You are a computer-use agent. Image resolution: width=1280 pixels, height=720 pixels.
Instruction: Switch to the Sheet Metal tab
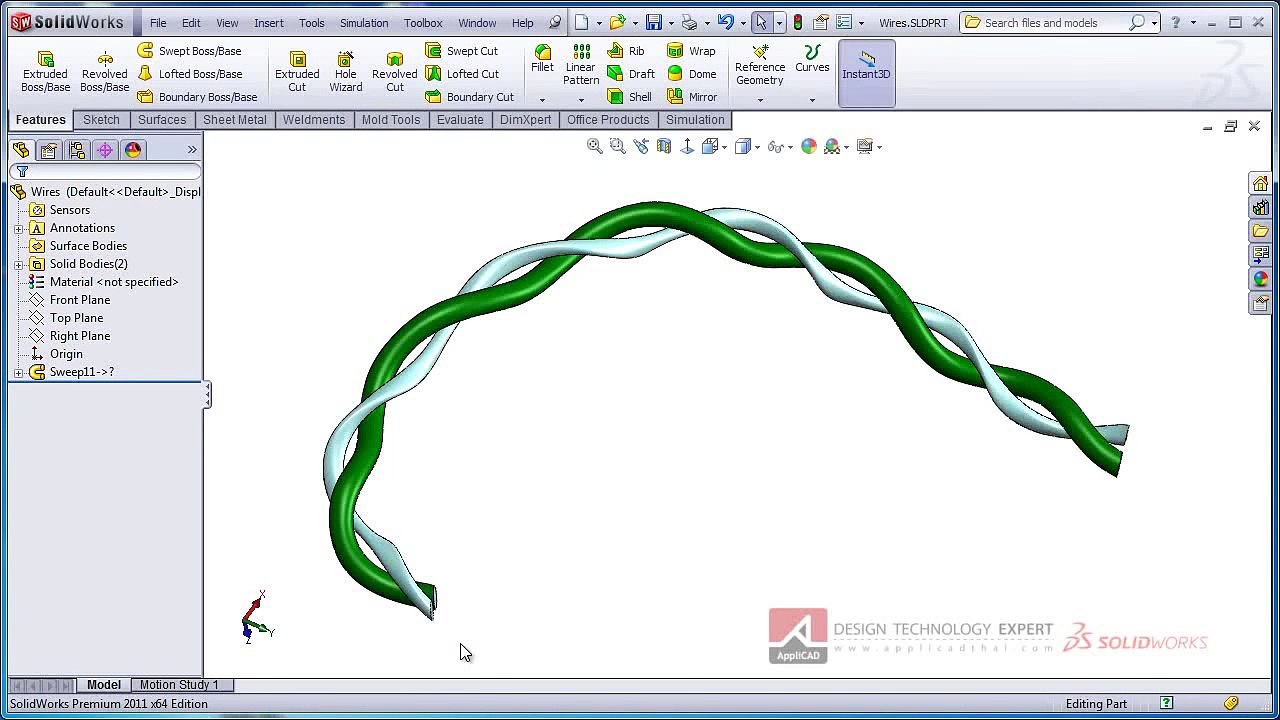[235, 120]
